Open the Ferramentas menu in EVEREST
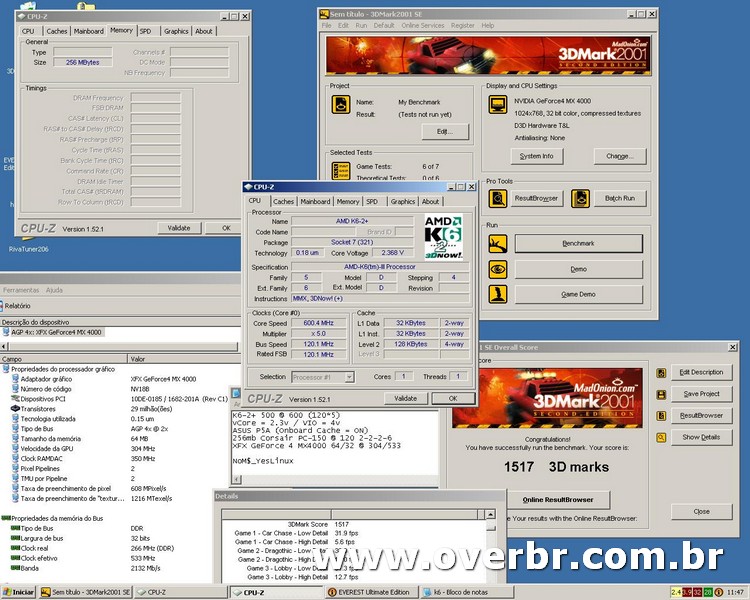The image size is (750, 600). pyautogui.click(x=21, y=290)
